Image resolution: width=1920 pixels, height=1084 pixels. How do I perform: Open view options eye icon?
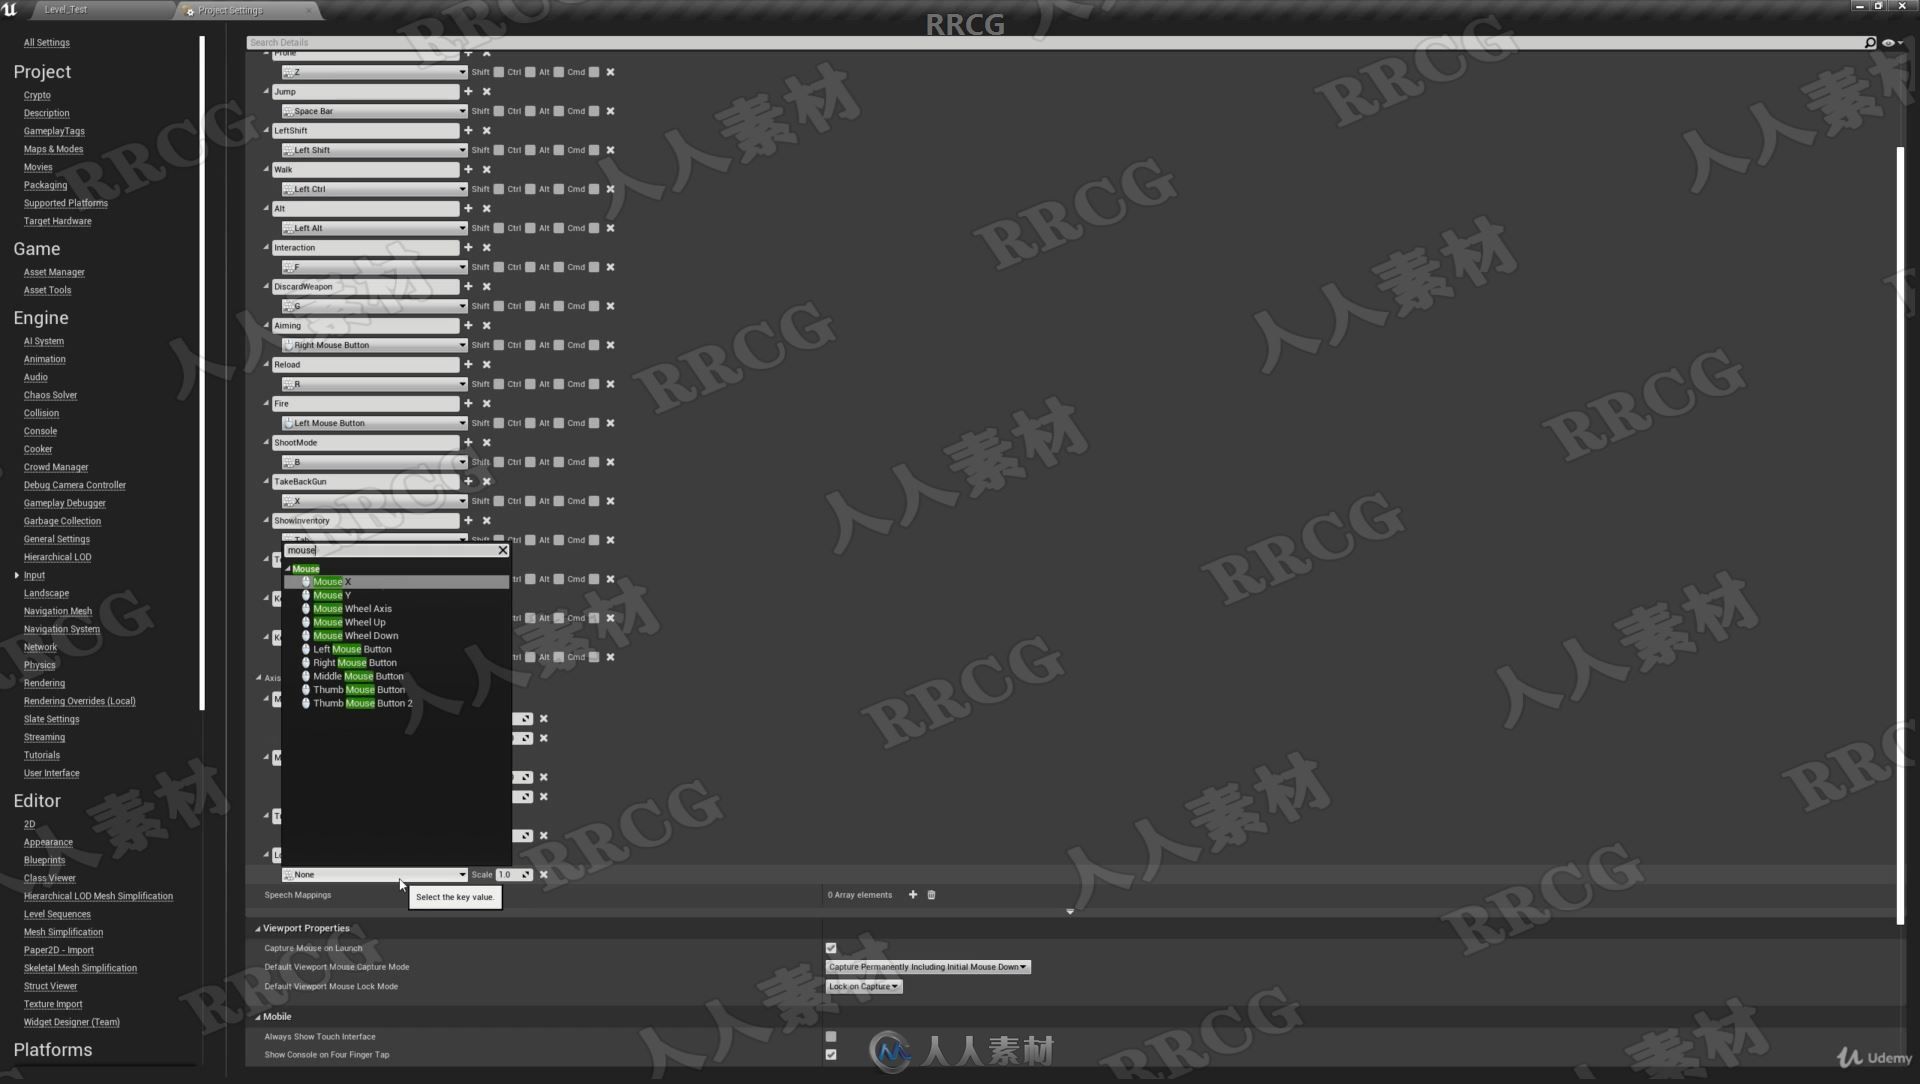1892,42
